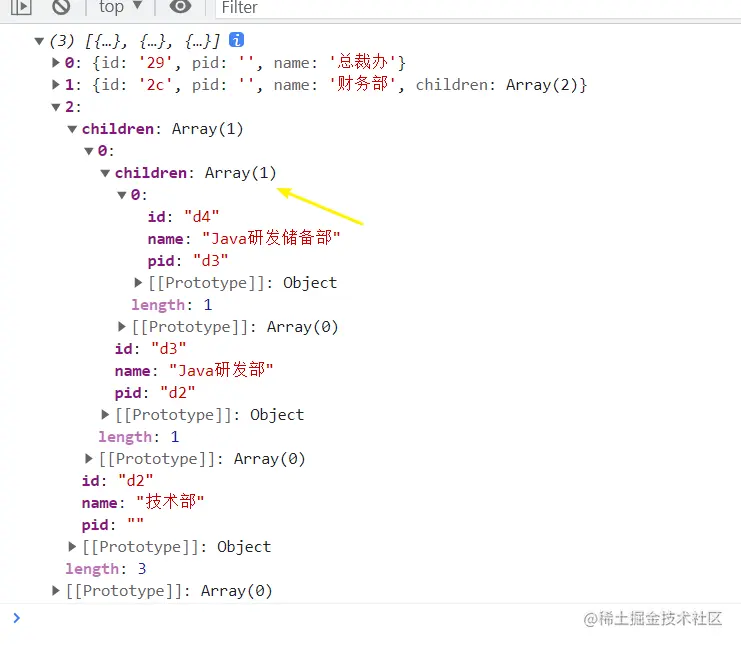Clear the console with the ban icon

pos(61,7)
